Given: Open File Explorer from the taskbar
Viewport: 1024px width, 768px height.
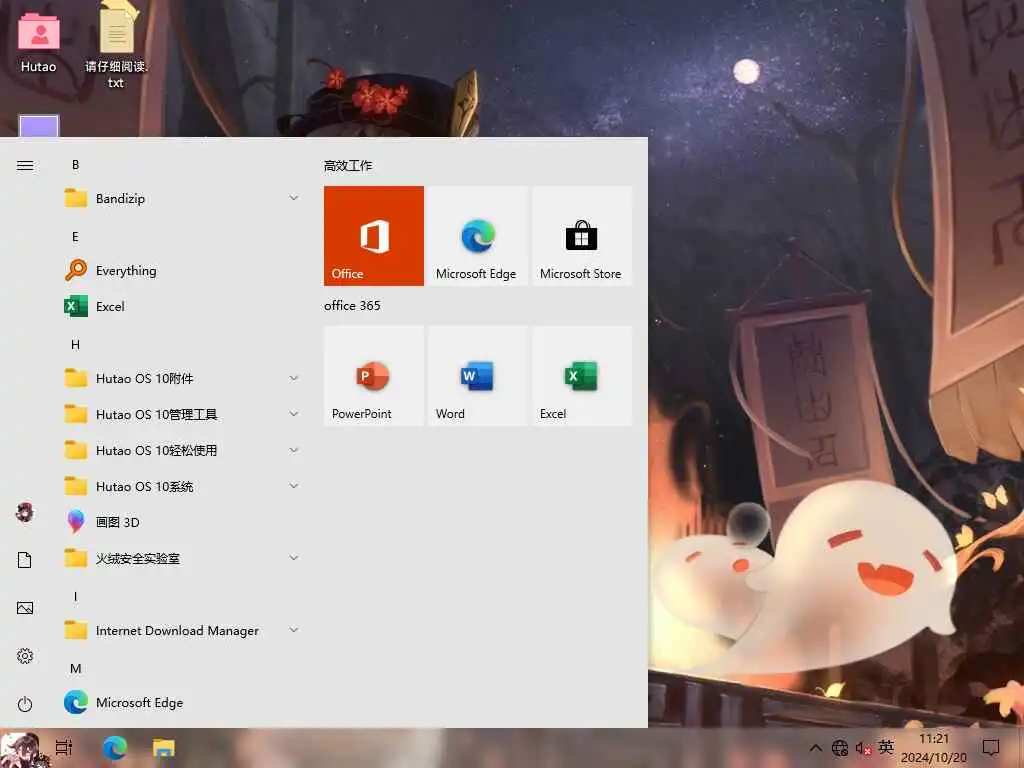Looking at the screenshot, I should coord(164,748).
